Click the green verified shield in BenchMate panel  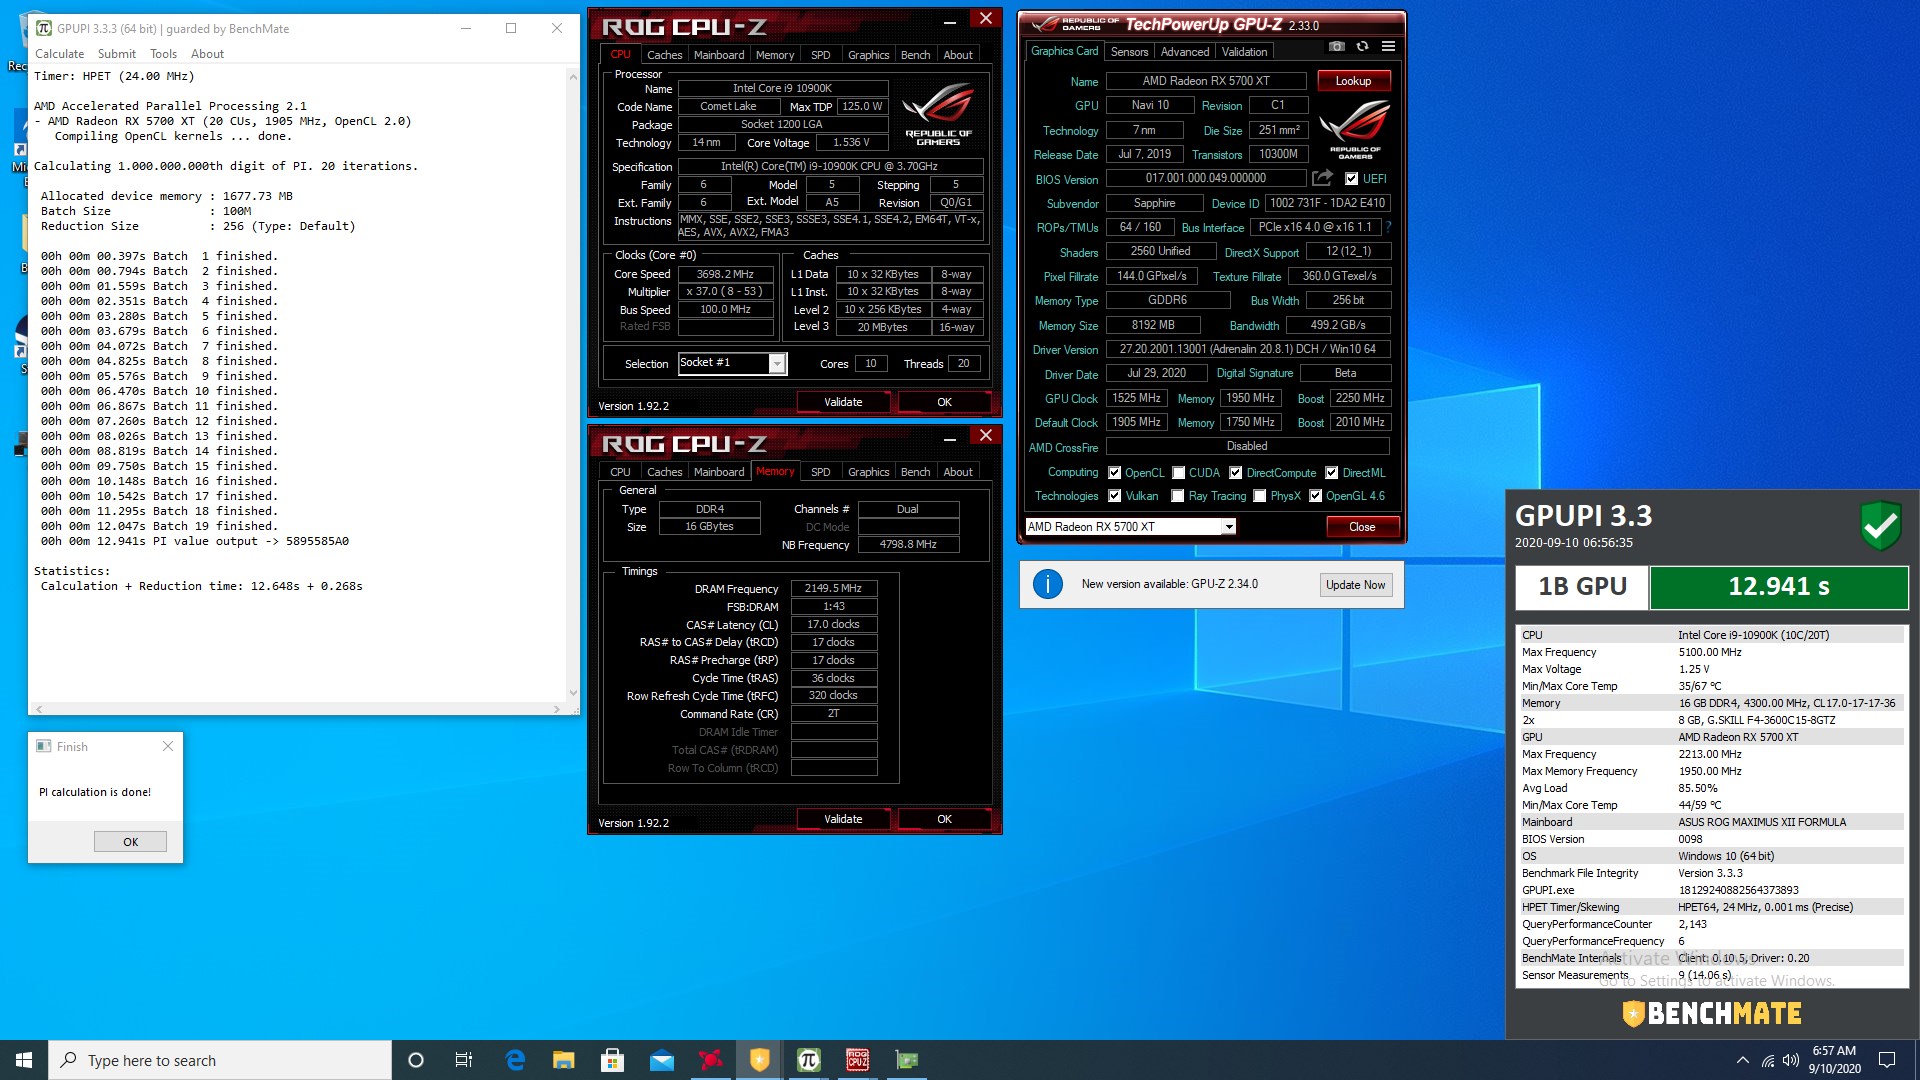(1880, 525)
